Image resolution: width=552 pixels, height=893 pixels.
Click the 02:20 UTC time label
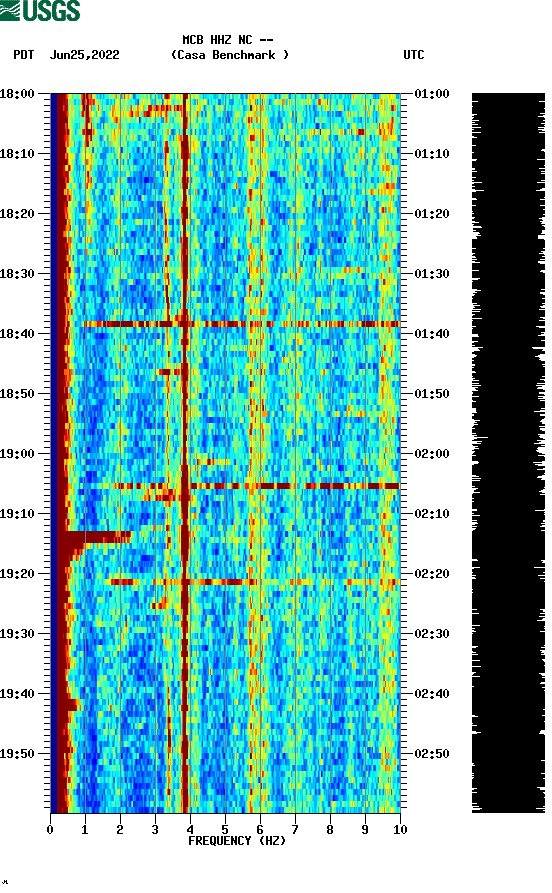point(432,574)
